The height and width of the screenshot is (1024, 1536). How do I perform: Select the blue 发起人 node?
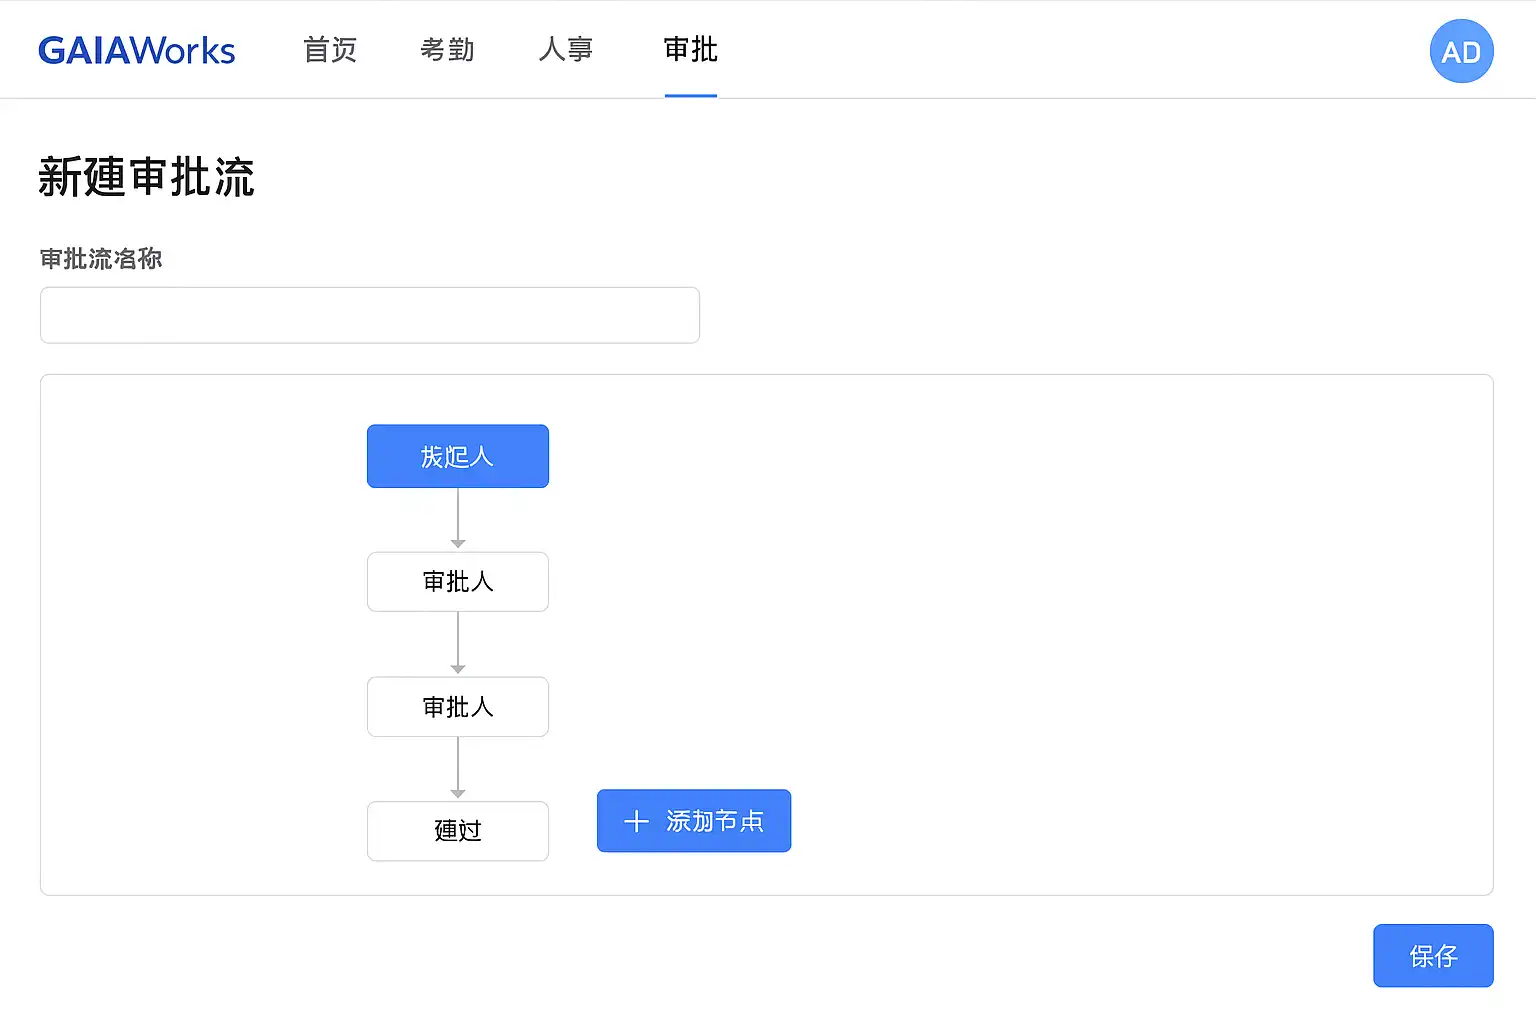[x=458, y=456]
